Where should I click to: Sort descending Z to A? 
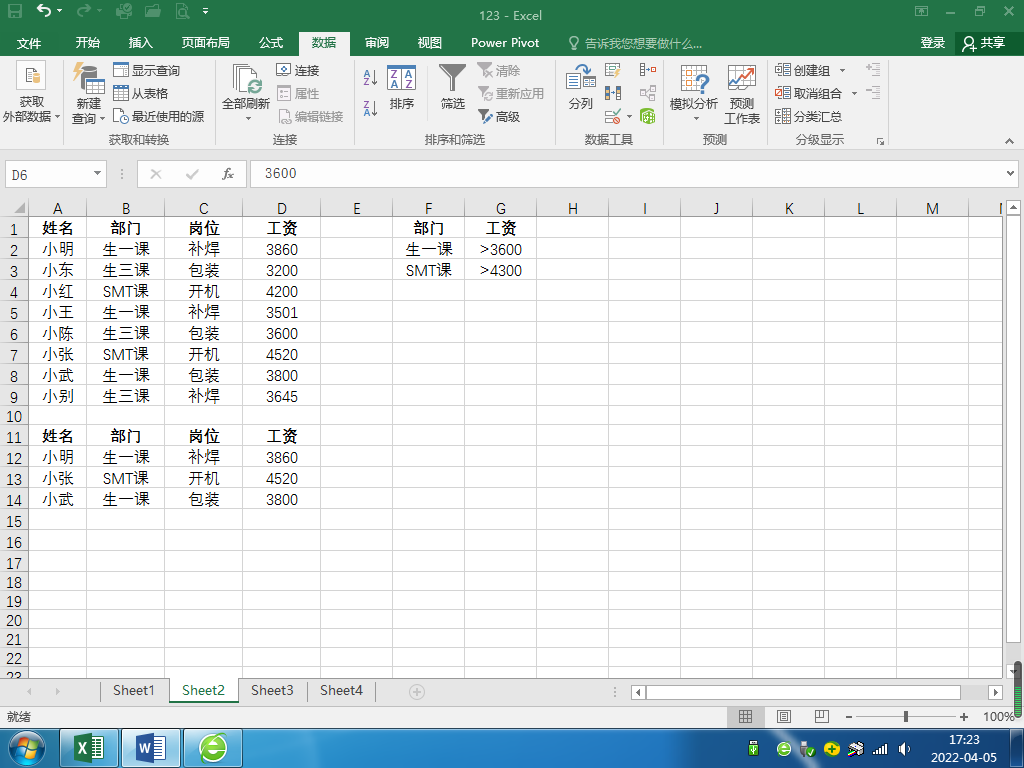[x=370, y=108]
